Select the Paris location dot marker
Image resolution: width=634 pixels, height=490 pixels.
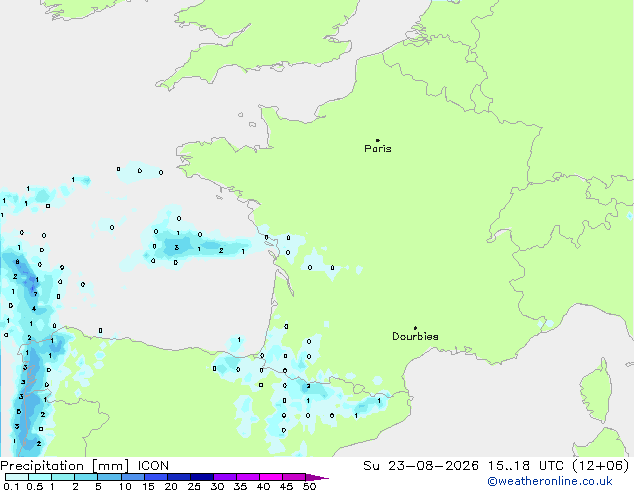378,140
